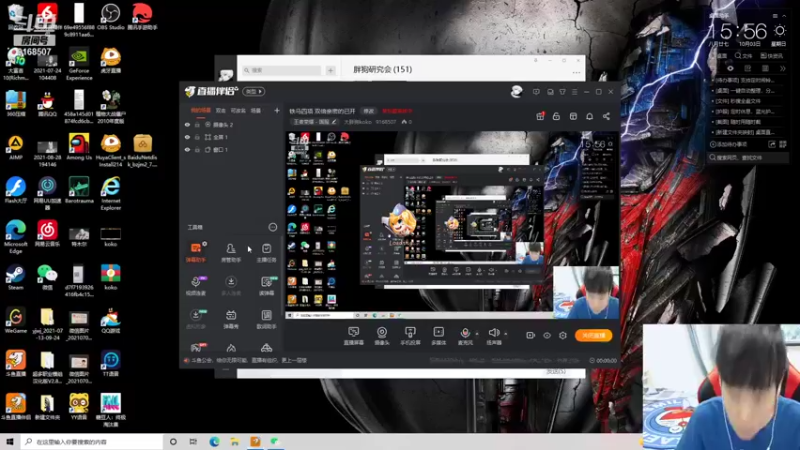Screen dimensions: 800x450
Task: Start recording with the record icon
Action: [530, 336]
